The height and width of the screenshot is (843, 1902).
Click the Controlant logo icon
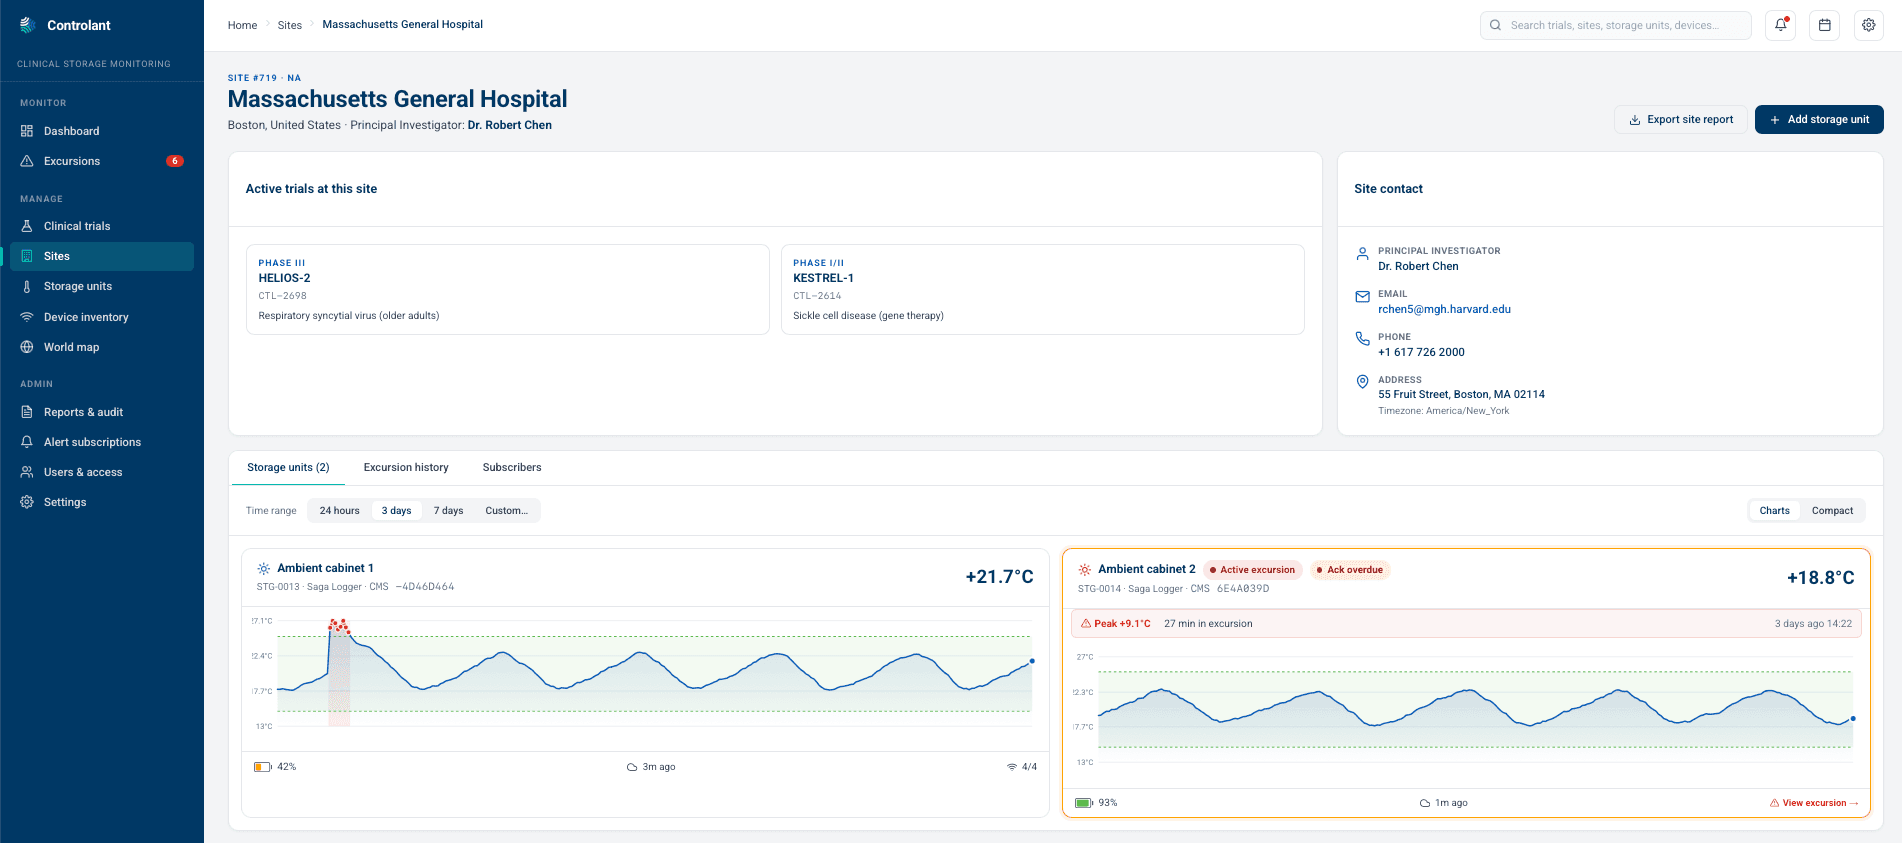tap(28, 25)
